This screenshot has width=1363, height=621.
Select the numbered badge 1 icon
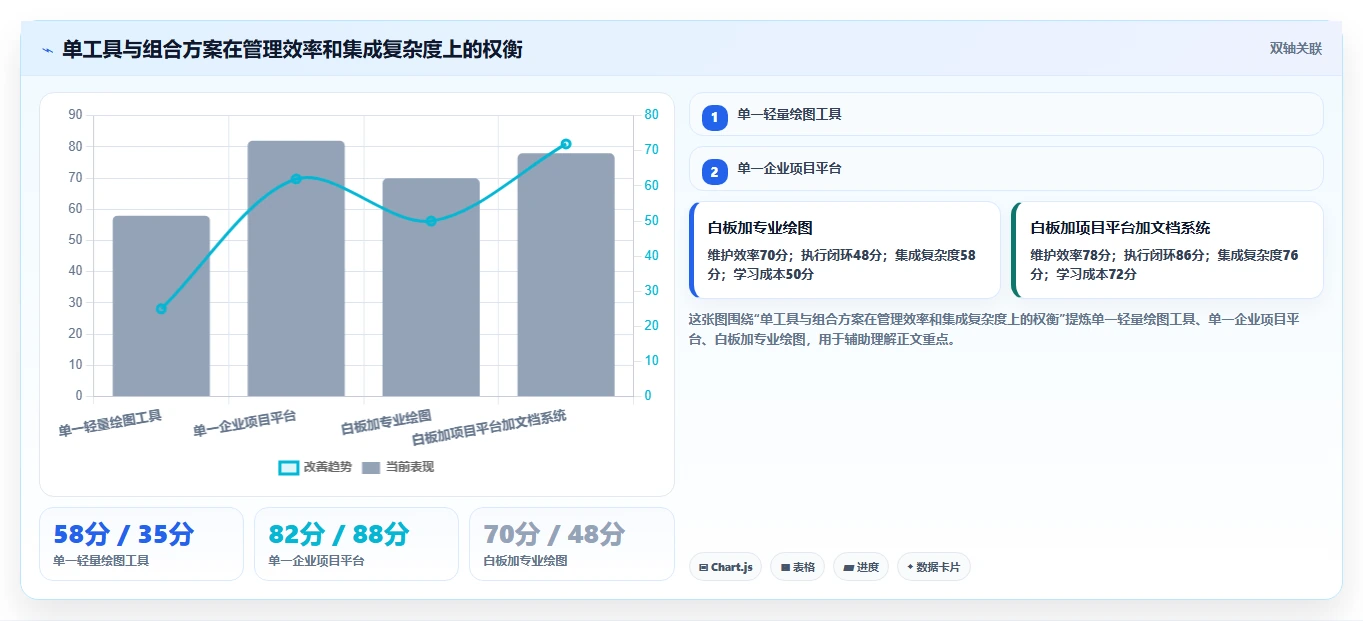[714, 118]
